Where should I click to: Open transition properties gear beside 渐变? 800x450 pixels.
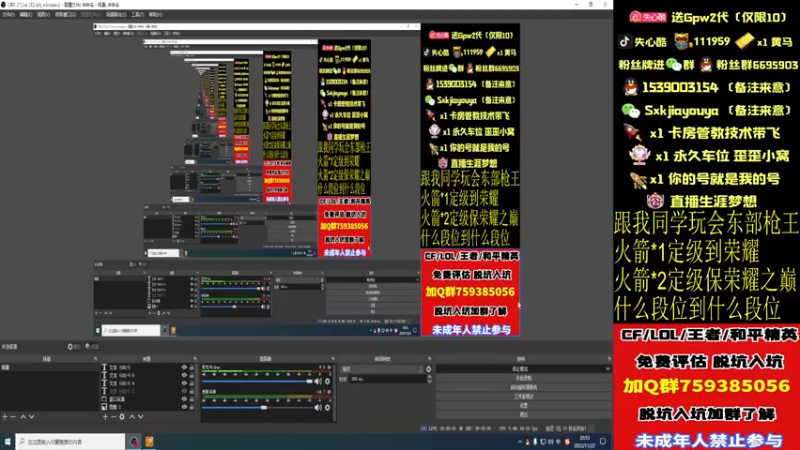click(x=429, y=369)
